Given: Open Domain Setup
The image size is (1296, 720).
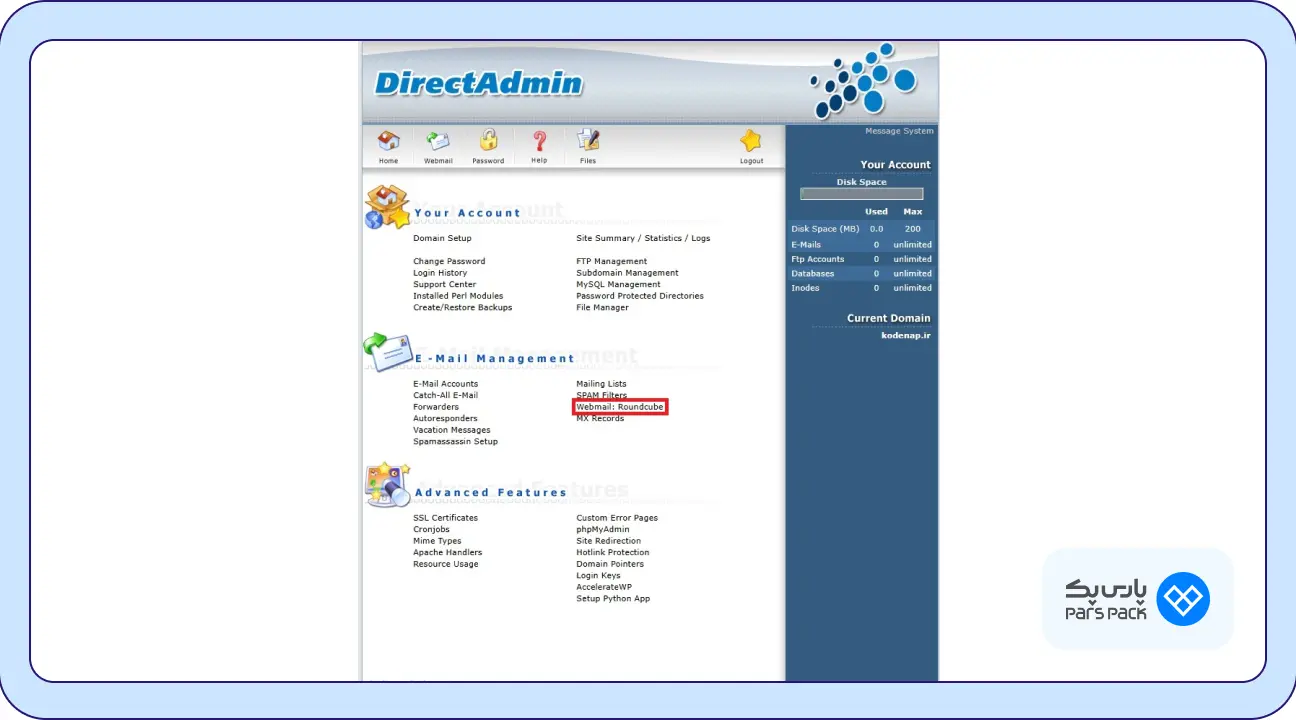Looking at the screenshot, I should pyautogui.click(x=442, y=238).
